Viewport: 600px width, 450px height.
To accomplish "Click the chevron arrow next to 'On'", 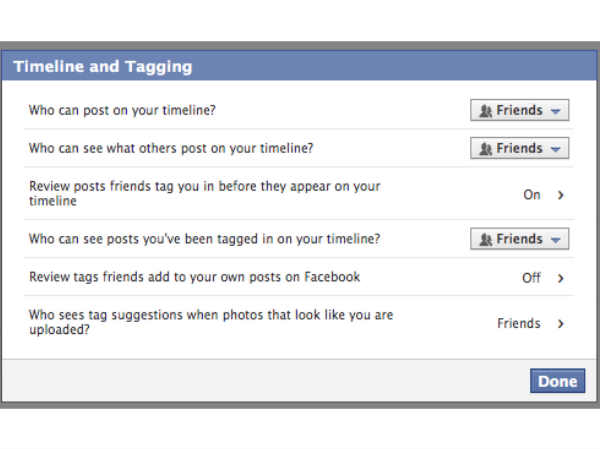I will coord(561,195).
